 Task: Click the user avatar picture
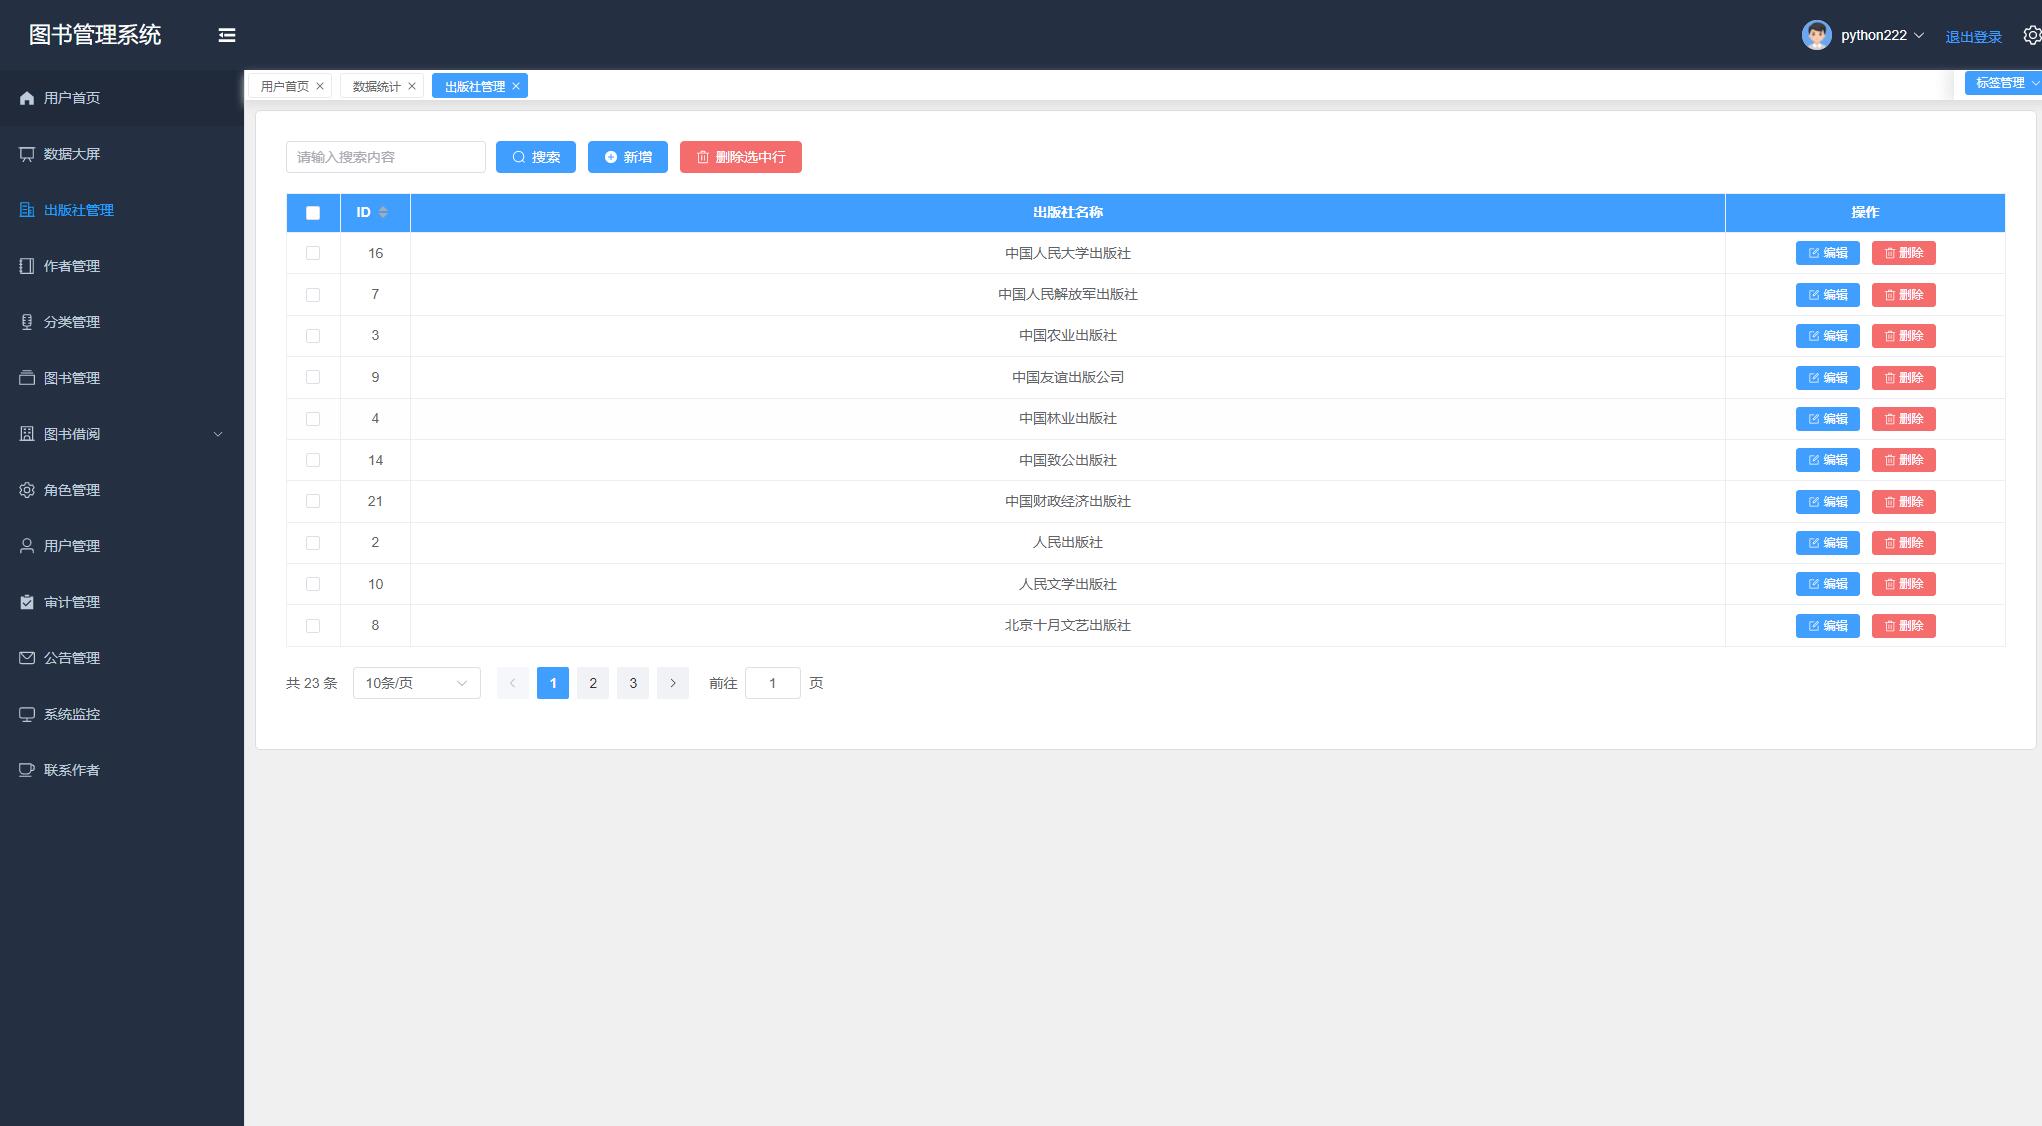1816,35
